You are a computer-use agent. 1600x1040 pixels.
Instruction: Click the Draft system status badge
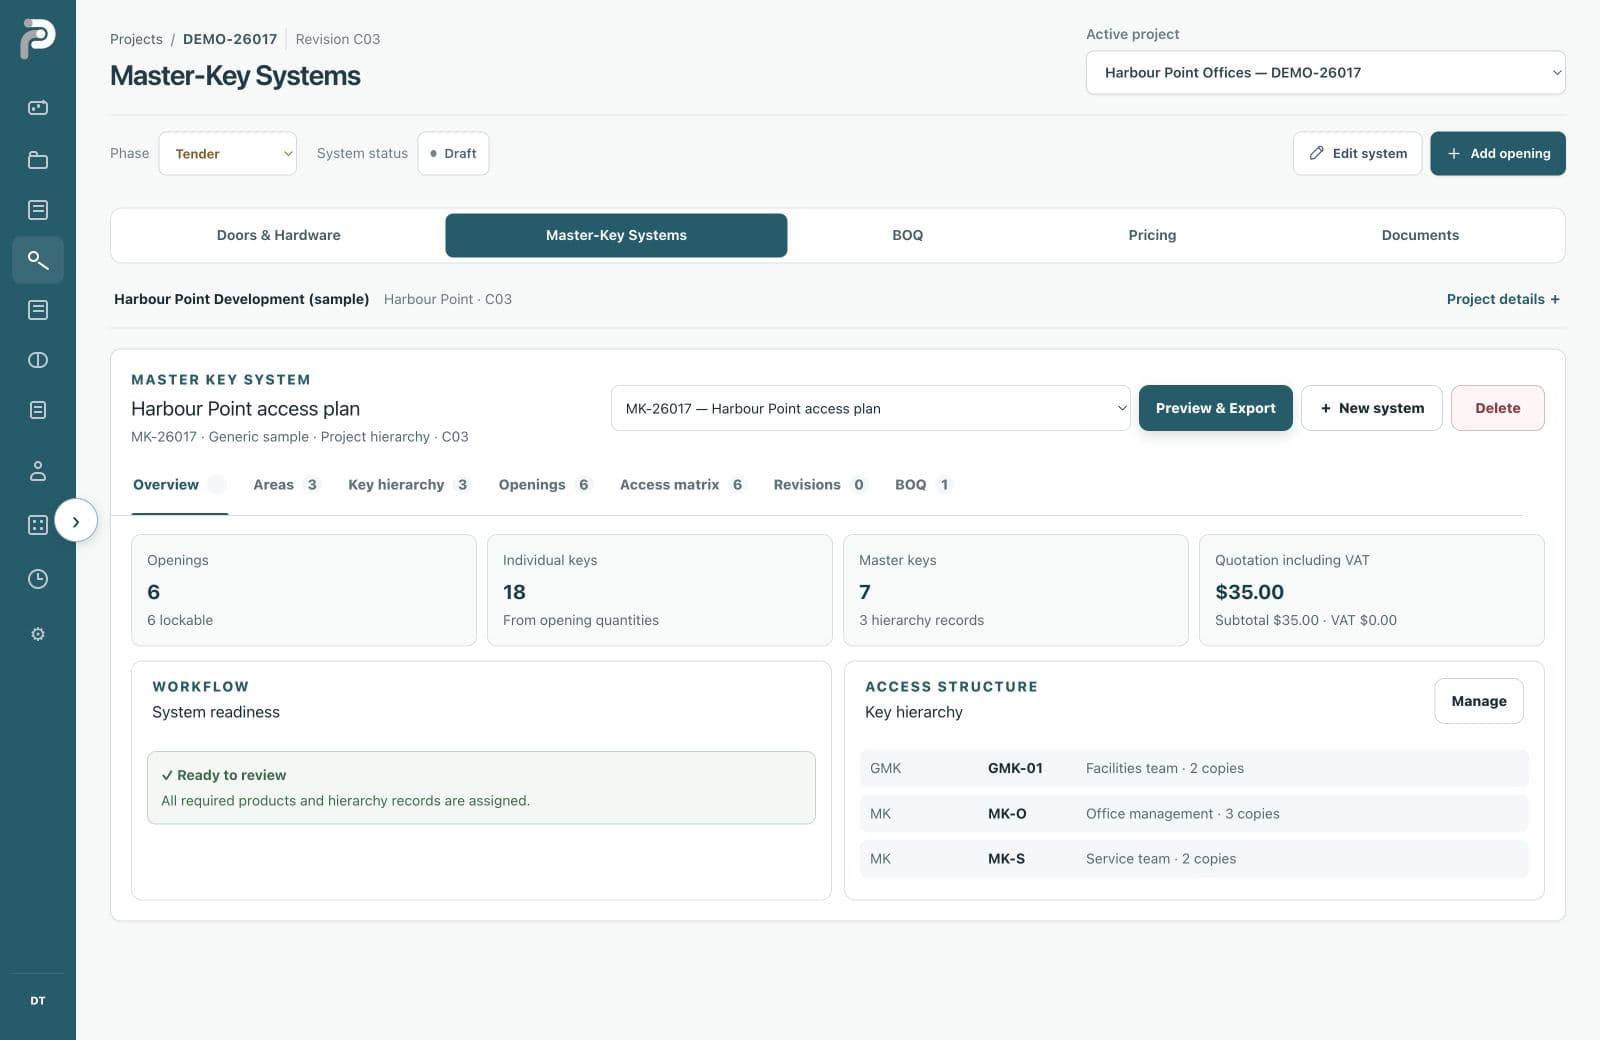[453, 154]
